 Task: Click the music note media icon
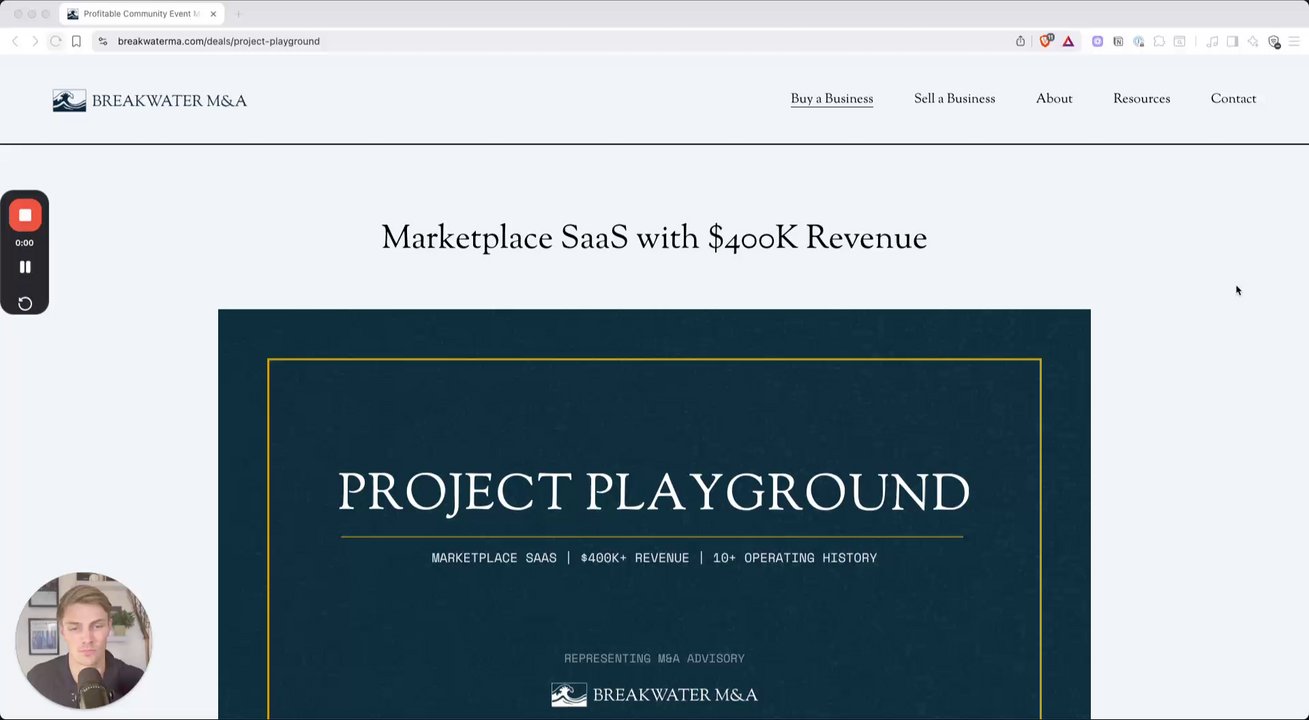coord(1212,41)
